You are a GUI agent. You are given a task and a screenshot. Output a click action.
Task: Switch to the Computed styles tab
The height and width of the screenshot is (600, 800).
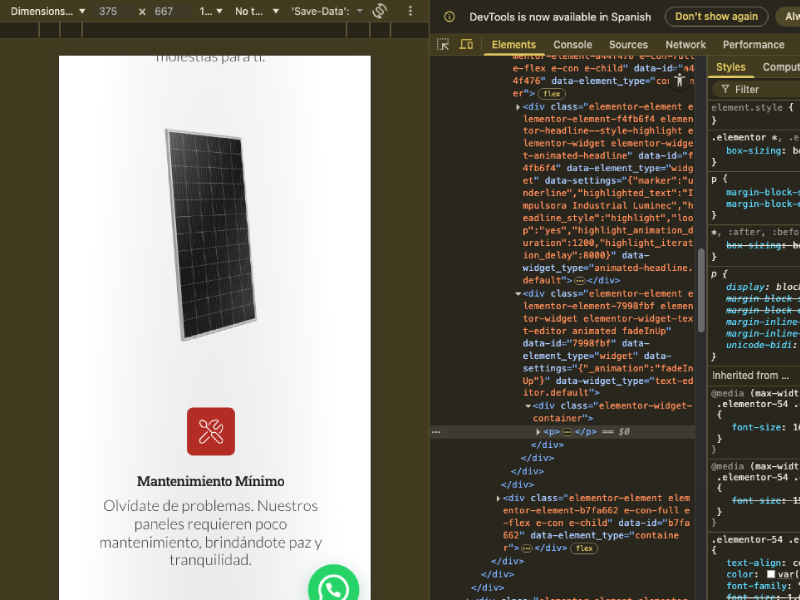point(781,67)
